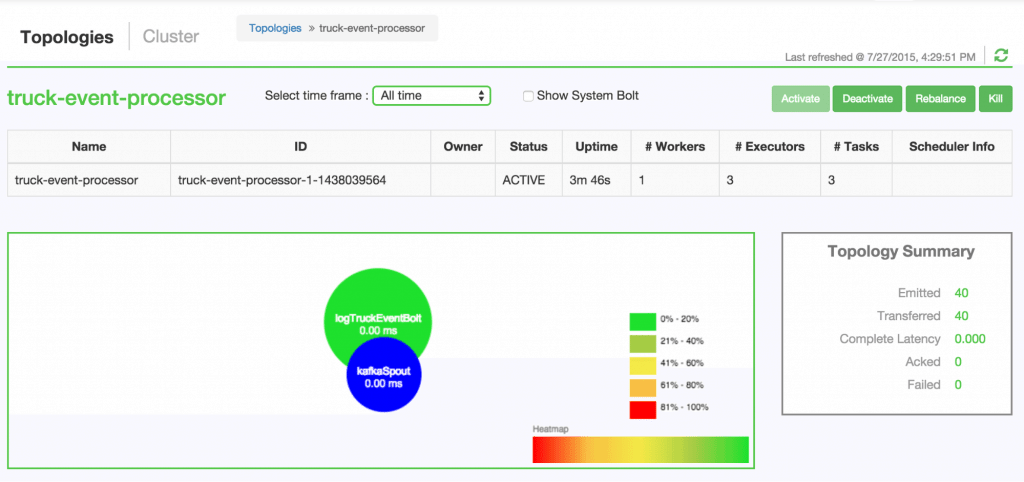1024x482 pixels.
Task: Click the 21% - 40% legend swatch
Action: point(642,343)
